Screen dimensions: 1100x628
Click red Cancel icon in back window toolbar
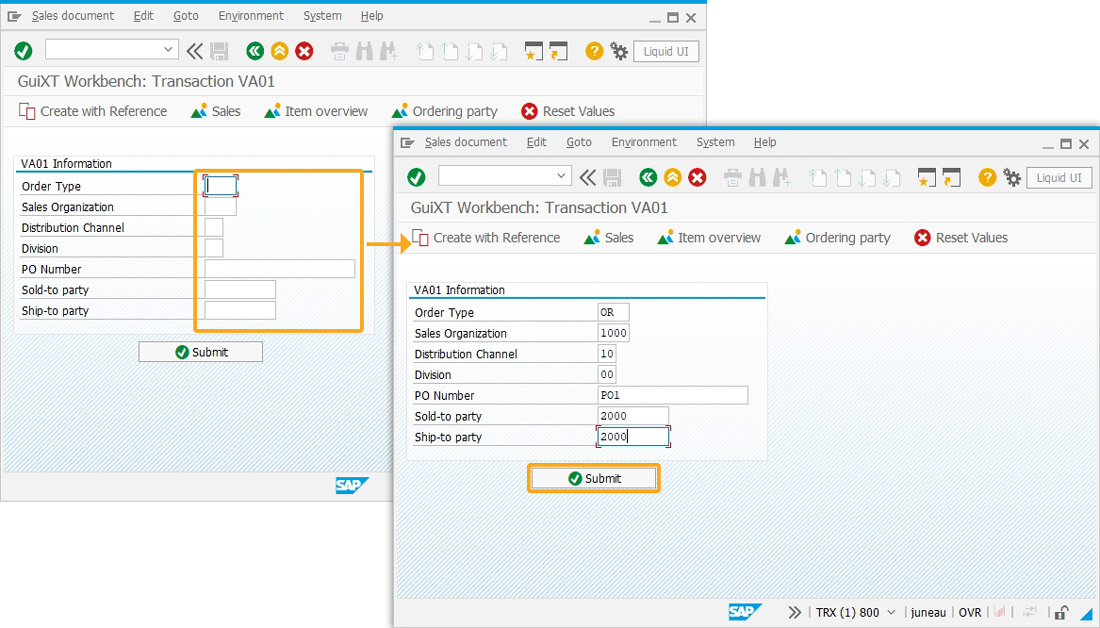(x=304, y=51)
